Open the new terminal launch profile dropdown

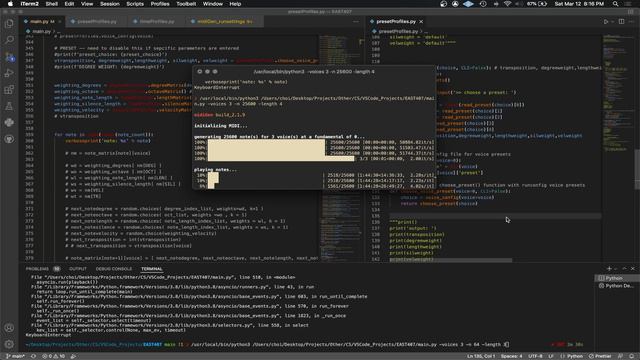point(616,269)
